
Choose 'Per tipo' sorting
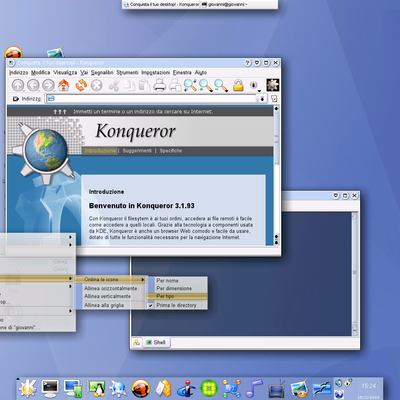pyautogui.click(x=177, y=296)
